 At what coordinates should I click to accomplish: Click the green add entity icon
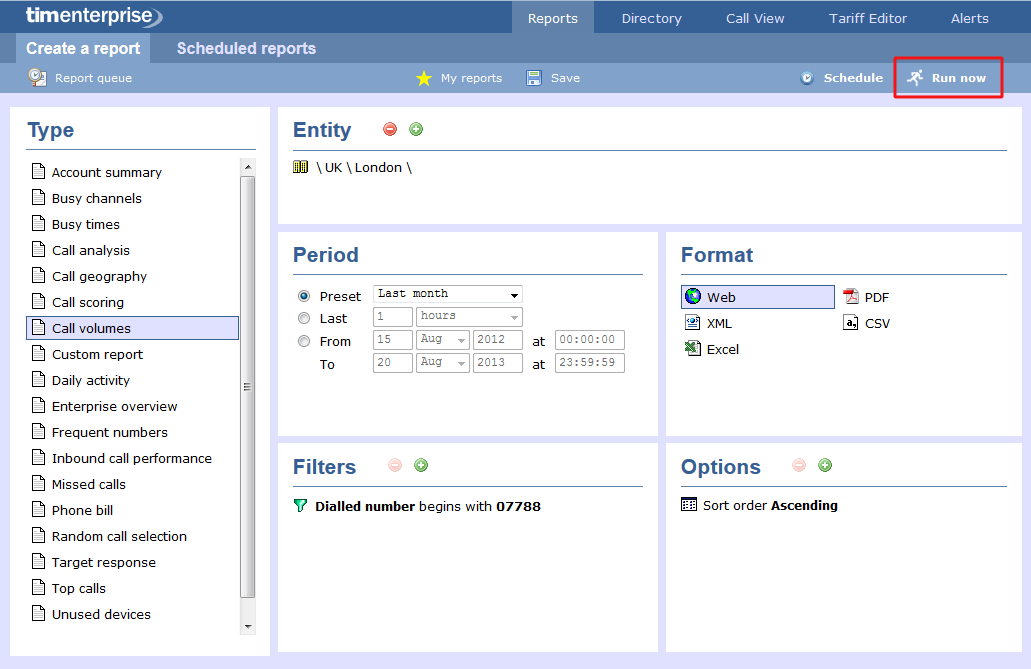(x=416, y=130)
